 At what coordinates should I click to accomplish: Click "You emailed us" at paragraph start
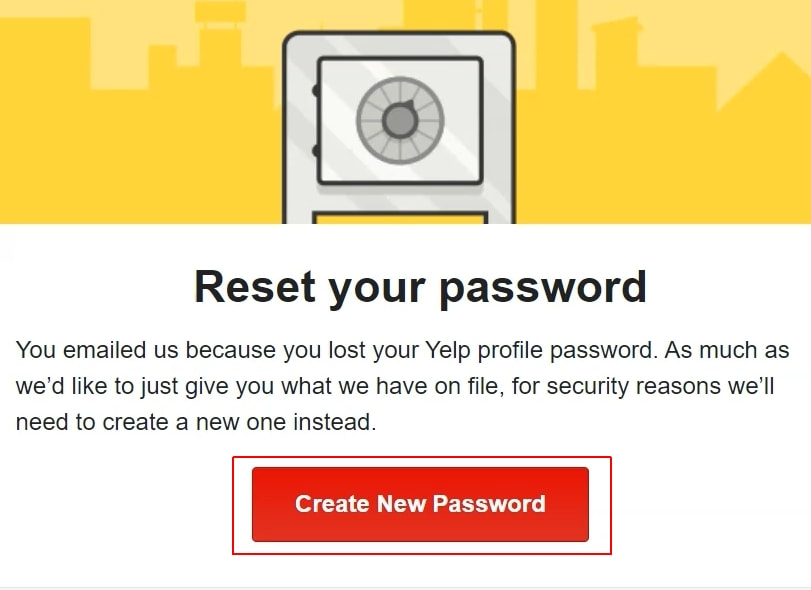point(82,351)
